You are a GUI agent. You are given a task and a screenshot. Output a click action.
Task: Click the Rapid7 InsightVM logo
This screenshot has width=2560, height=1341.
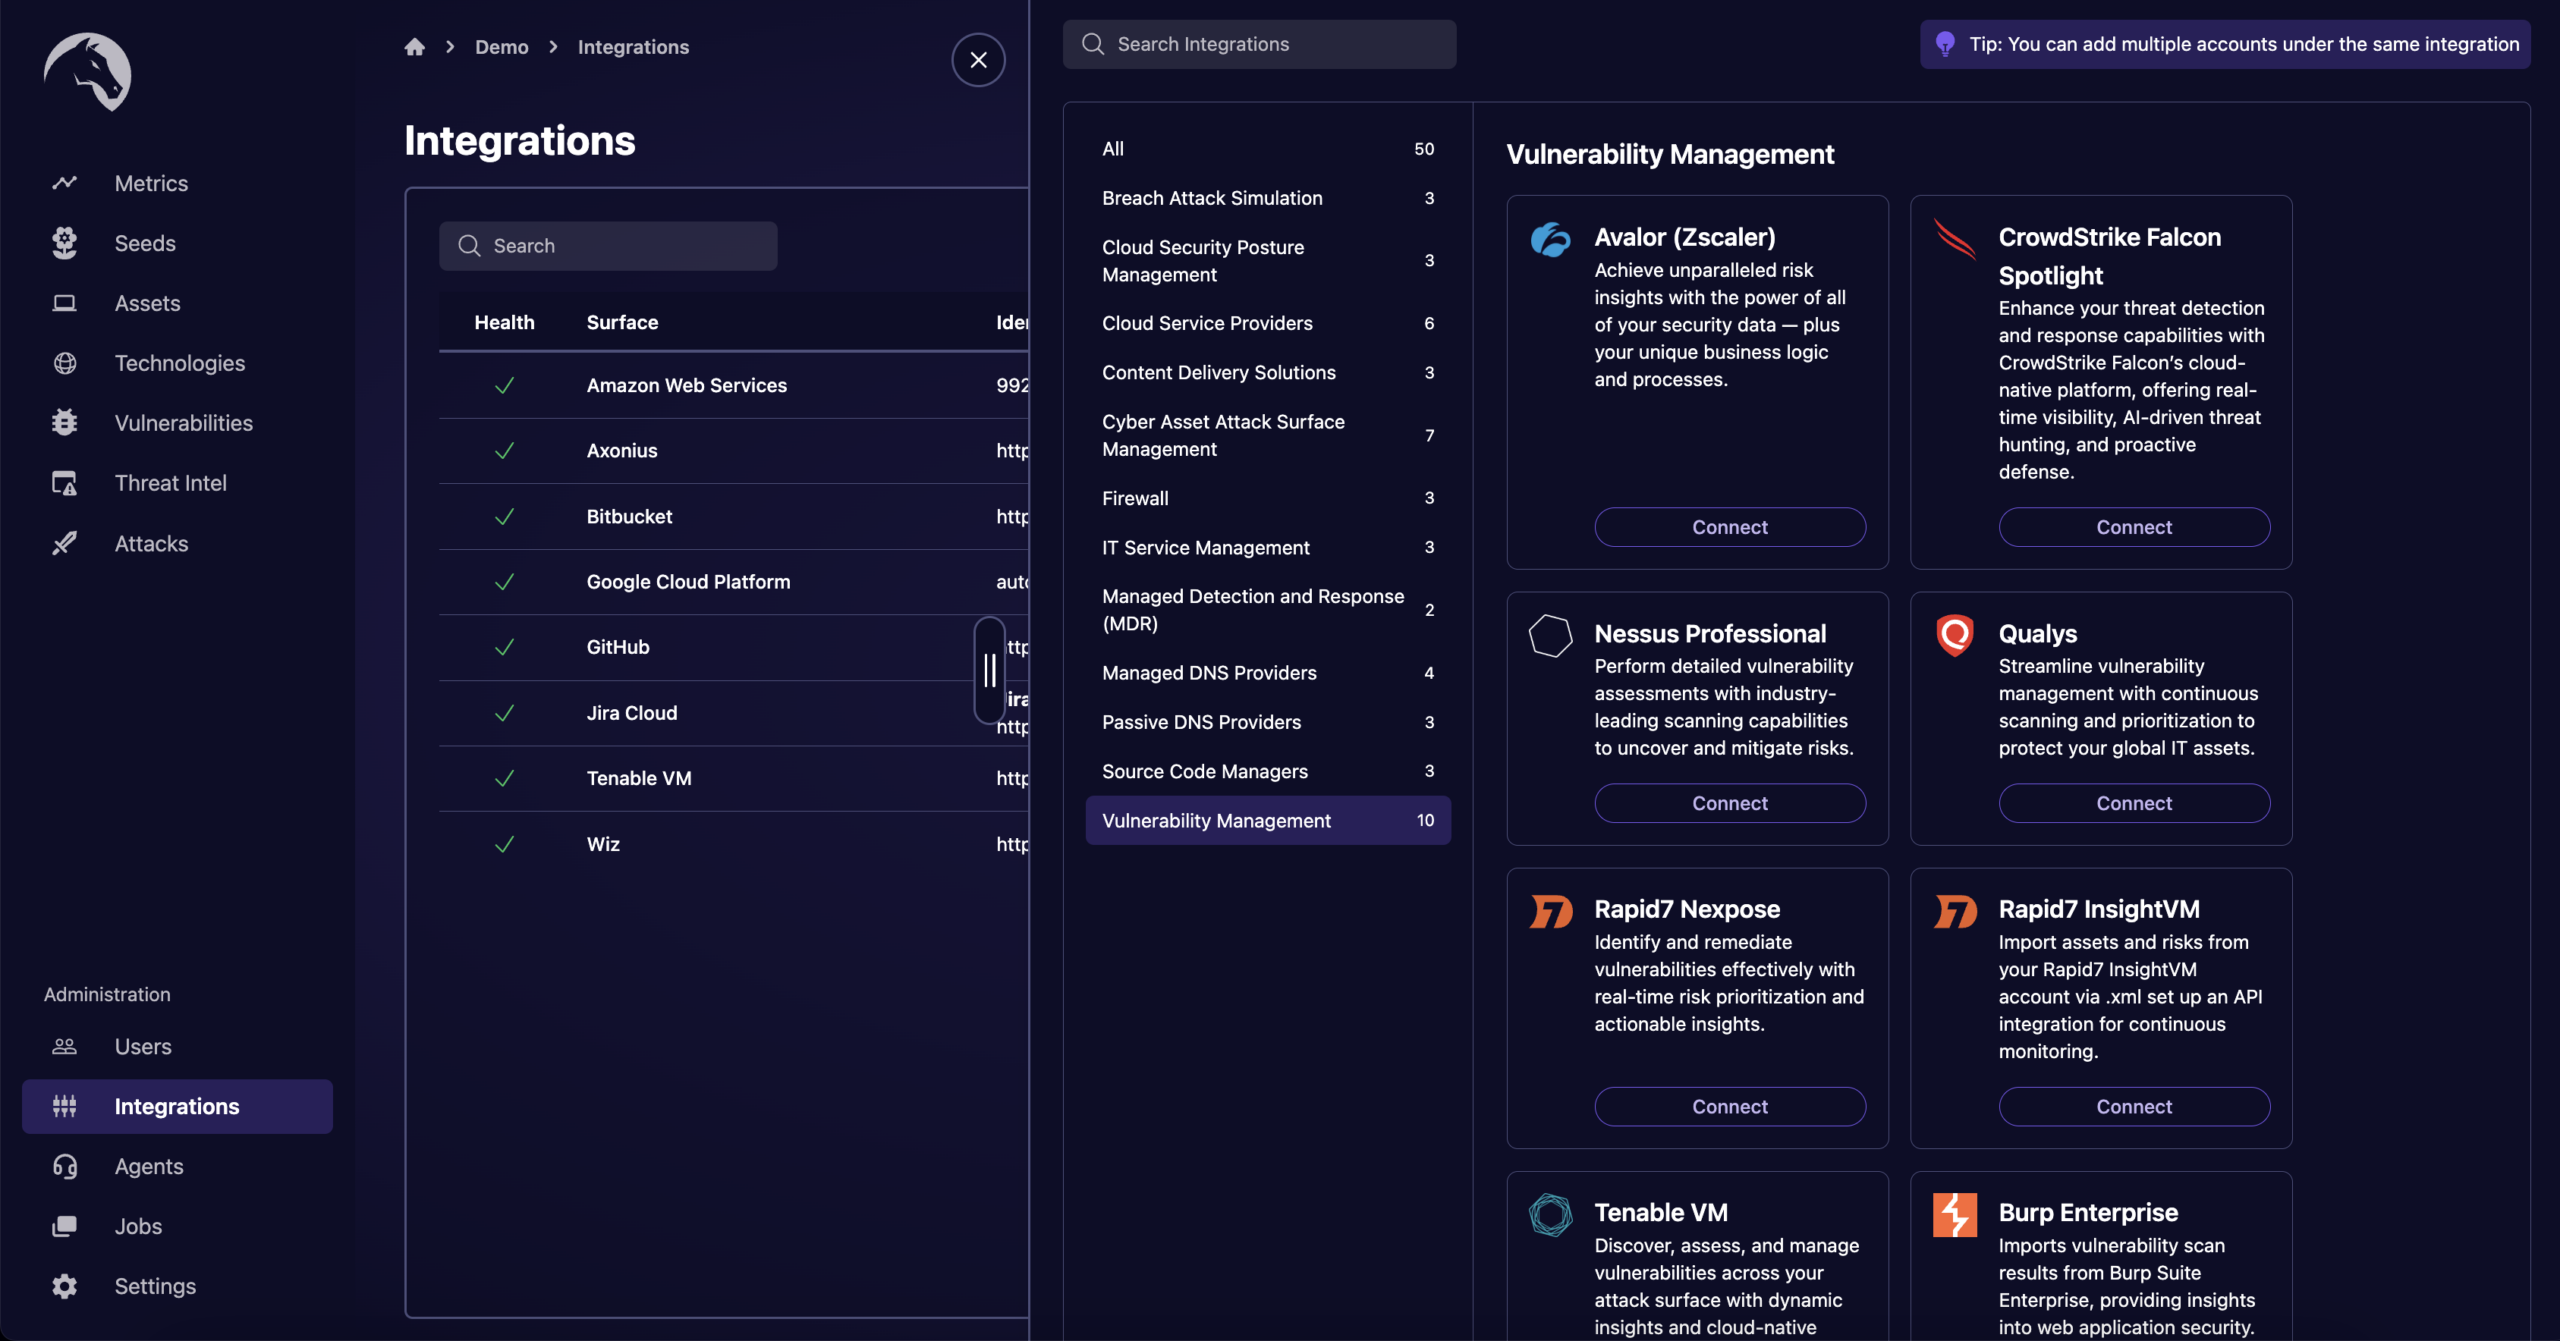[x=1955, y=911]
